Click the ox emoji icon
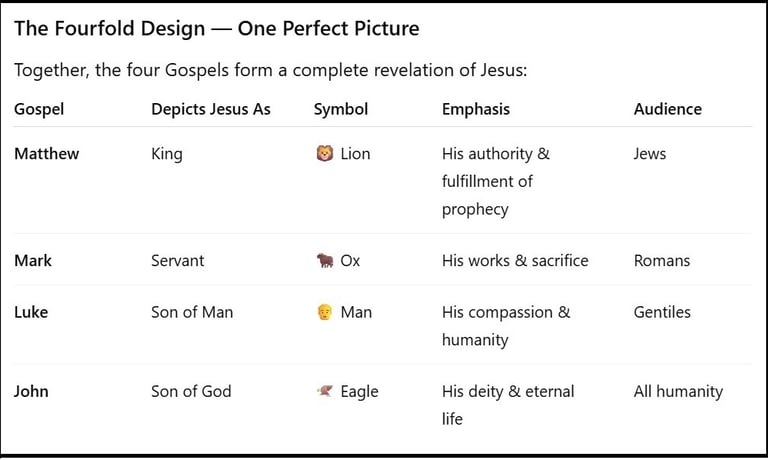Screen dimensions: 768x460 pos(324,260)
